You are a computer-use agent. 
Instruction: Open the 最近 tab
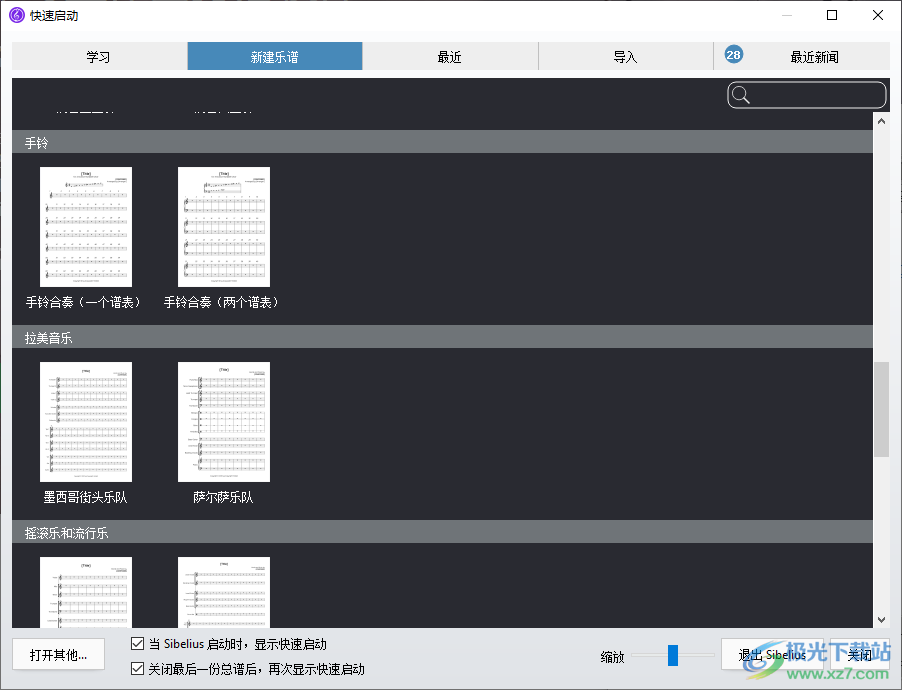coord(450,56)
